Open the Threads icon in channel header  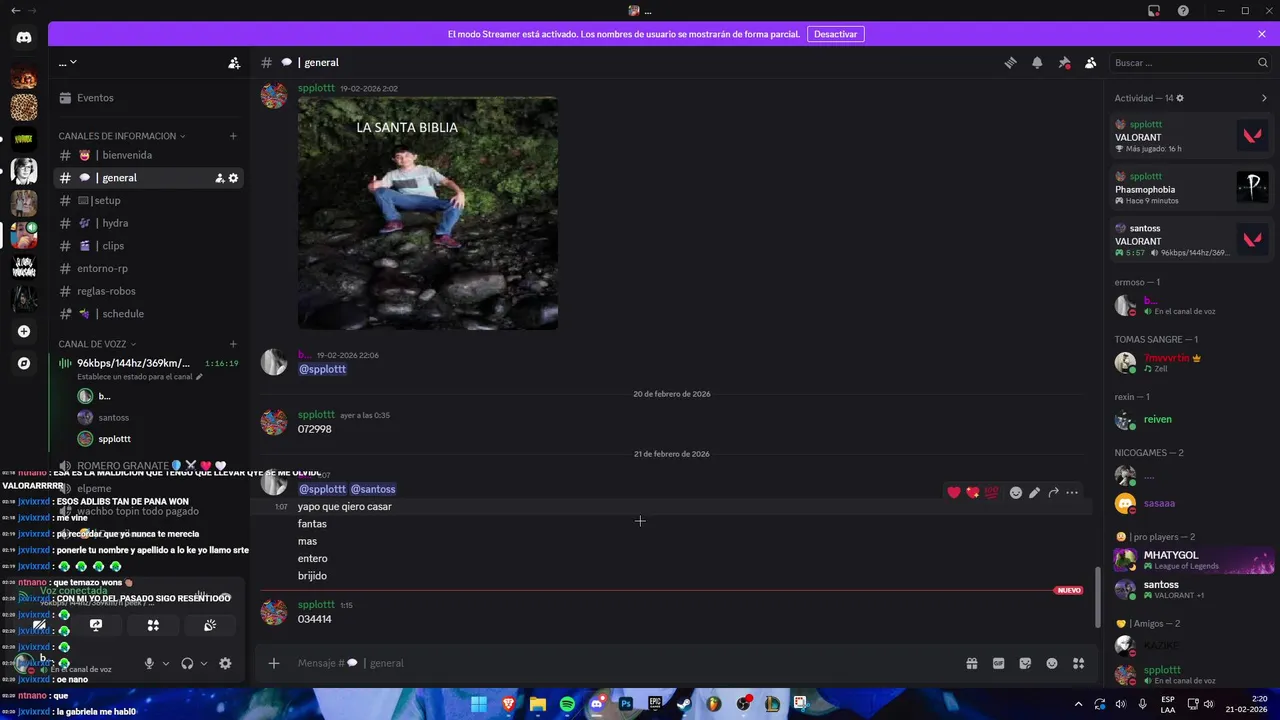1010,63
